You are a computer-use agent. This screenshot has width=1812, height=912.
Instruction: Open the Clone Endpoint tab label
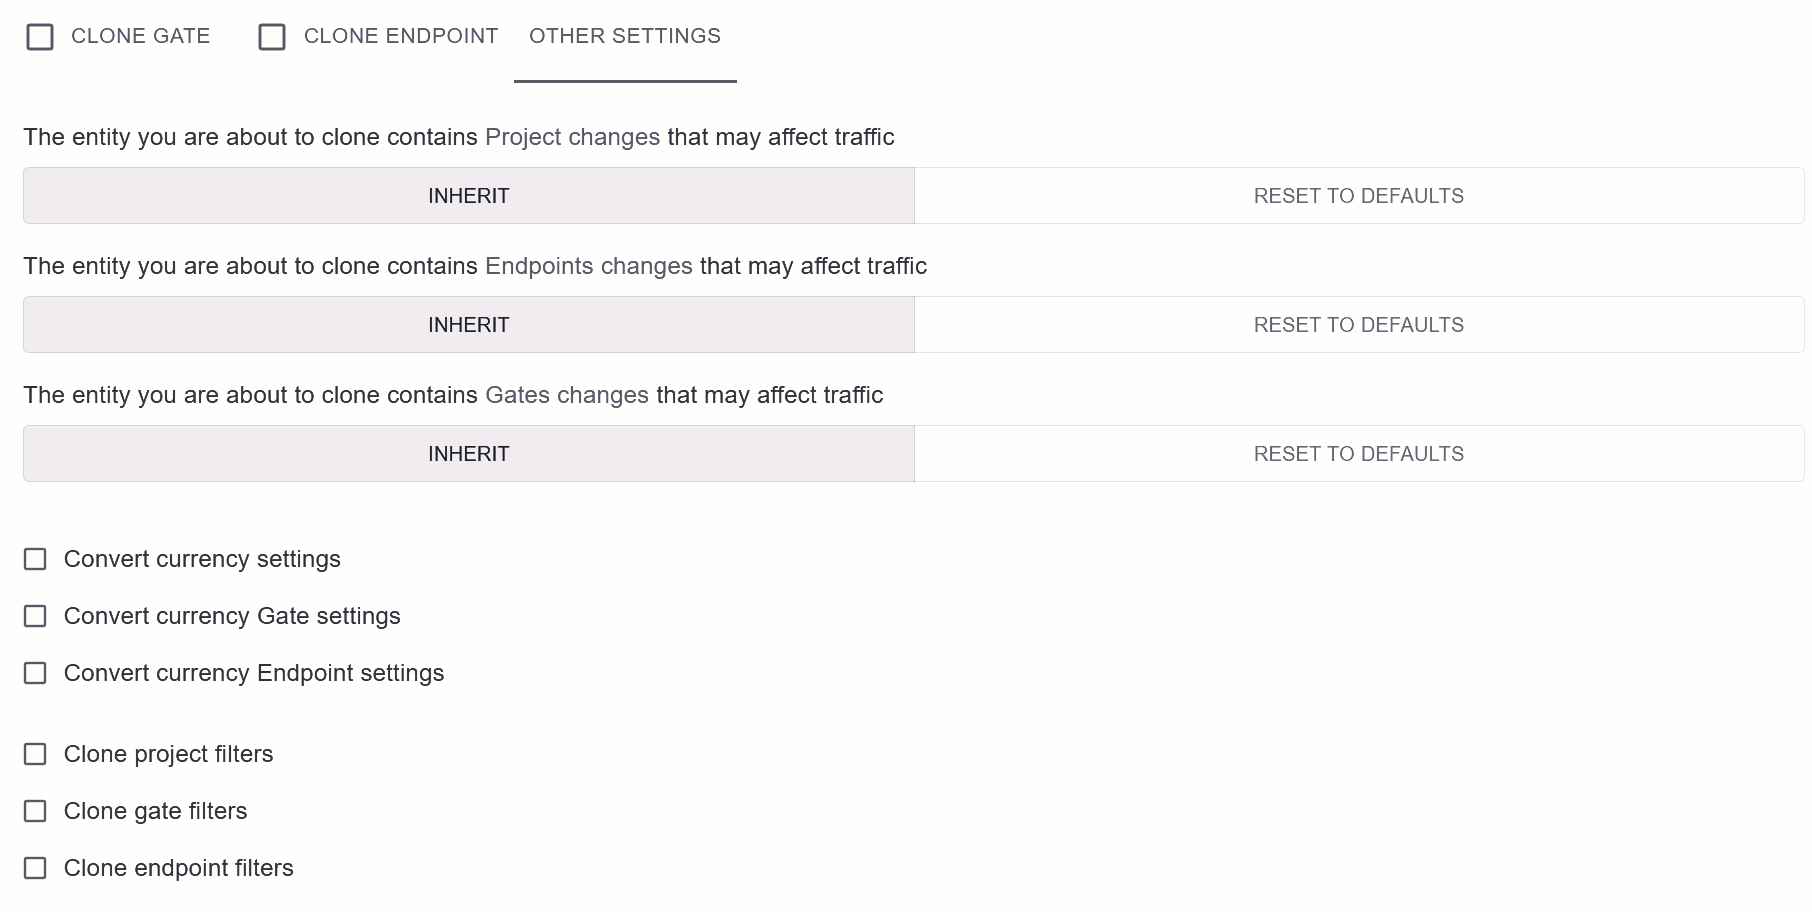pos(401,36)
